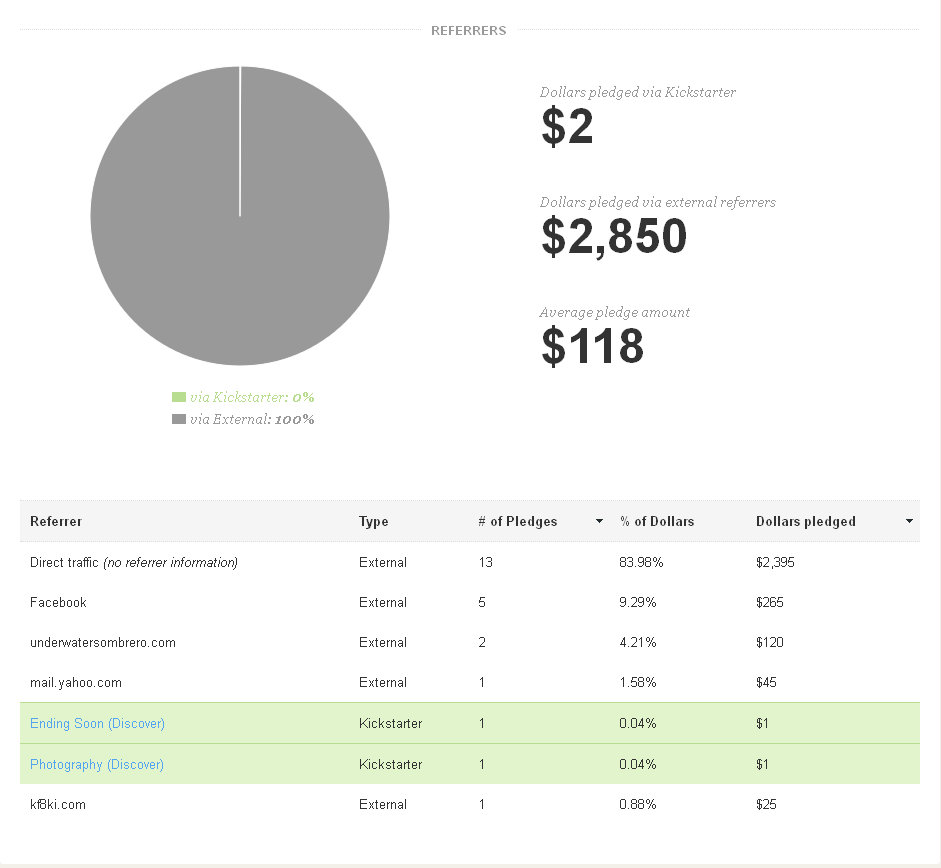This screenshot has height=868, width=941.
Task: Select the Facebook referrer cell
Action: pyautogui.click(x=58, y=602)
